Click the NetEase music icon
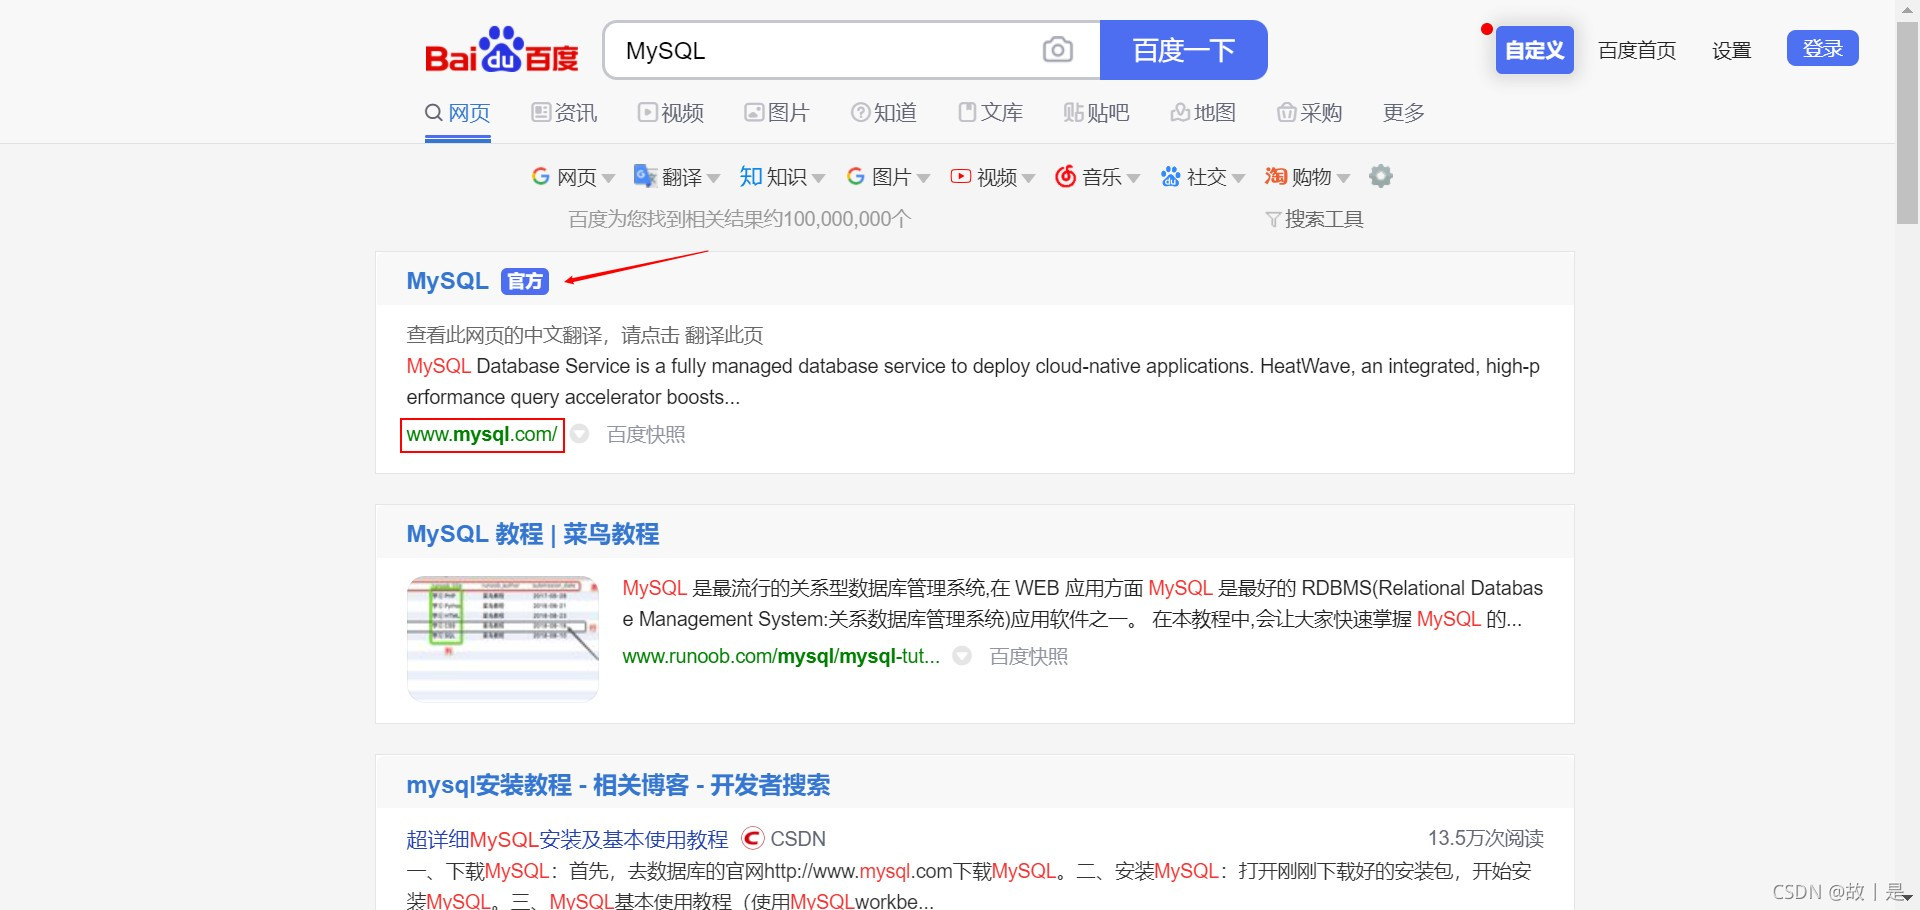This screenshot has height=910, width=1920. click(1066, 177)
